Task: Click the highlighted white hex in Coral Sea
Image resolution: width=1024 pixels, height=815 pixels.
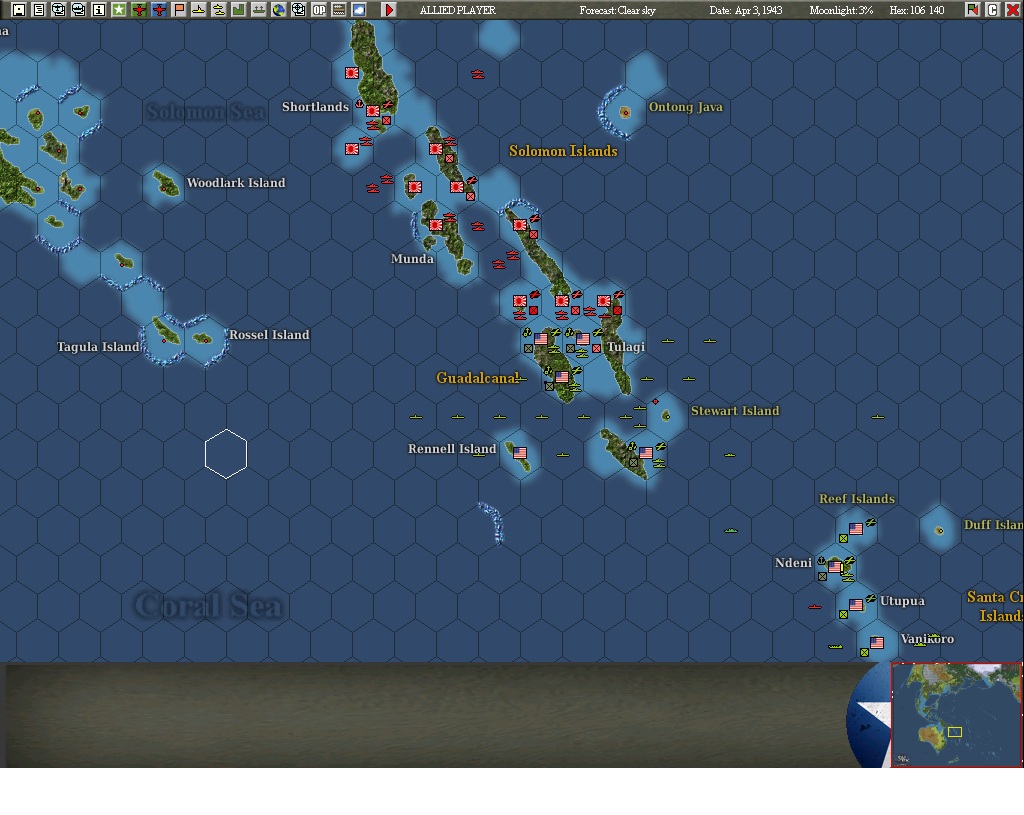Action: click(x=226, y=454)
